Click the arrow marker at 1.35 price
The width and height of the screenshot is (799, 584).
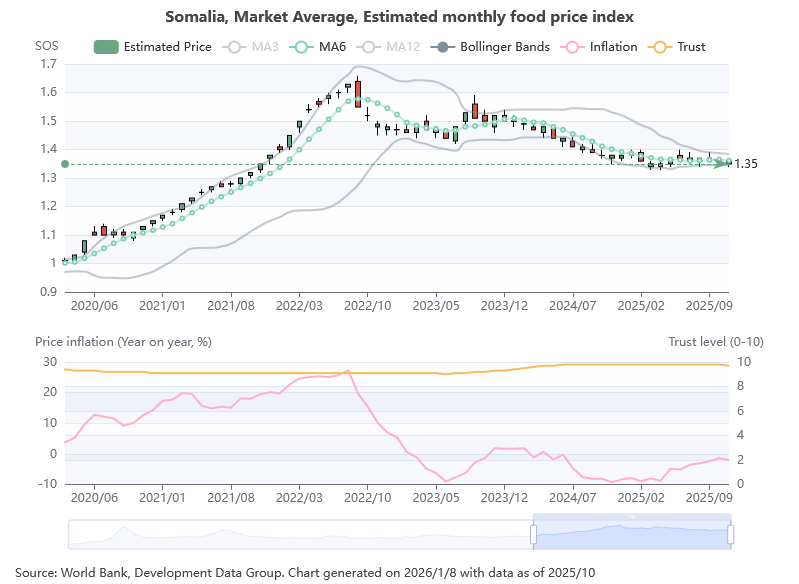(x=723, y=163)
